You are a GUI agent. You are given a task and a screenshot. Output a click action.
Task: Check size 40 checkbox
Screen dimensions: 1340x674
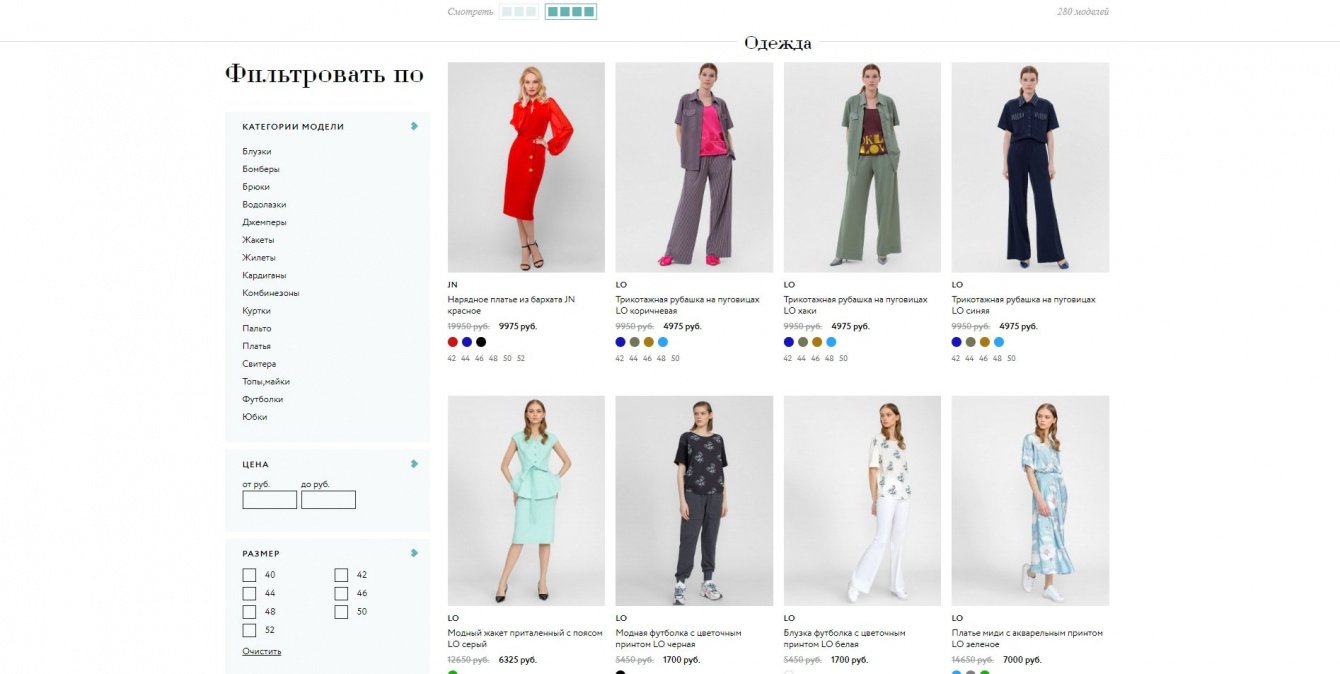click(249, 575)
